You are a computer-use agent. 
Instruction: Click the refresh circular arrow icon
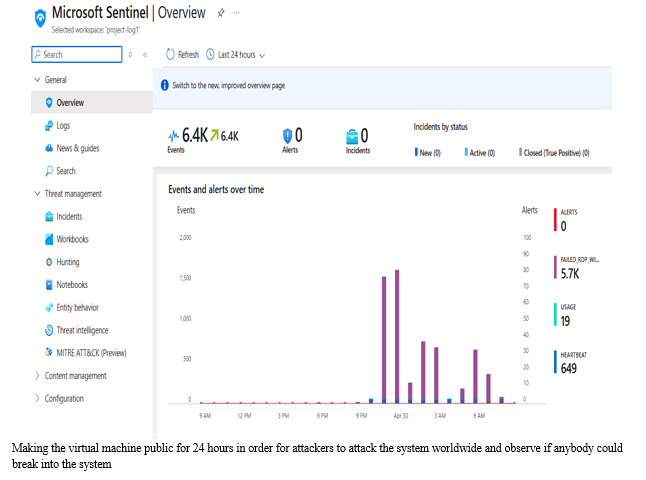click(170, 54)
